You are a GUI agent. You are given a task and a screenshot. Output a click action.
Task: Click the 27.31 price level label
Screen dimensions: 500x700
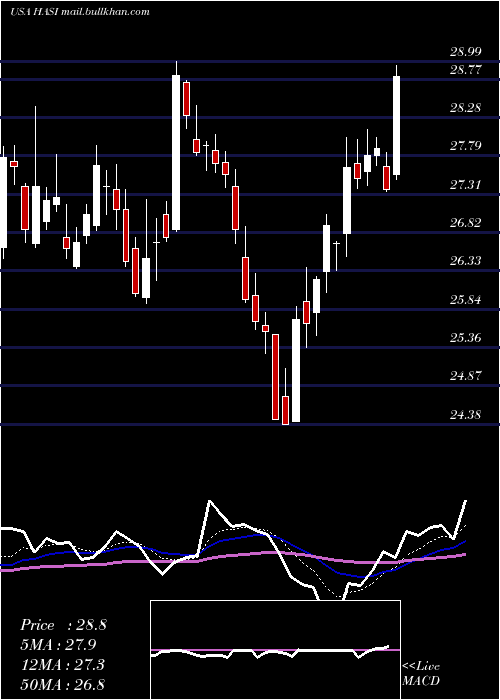pyautogui.click(x=466, y=184)
